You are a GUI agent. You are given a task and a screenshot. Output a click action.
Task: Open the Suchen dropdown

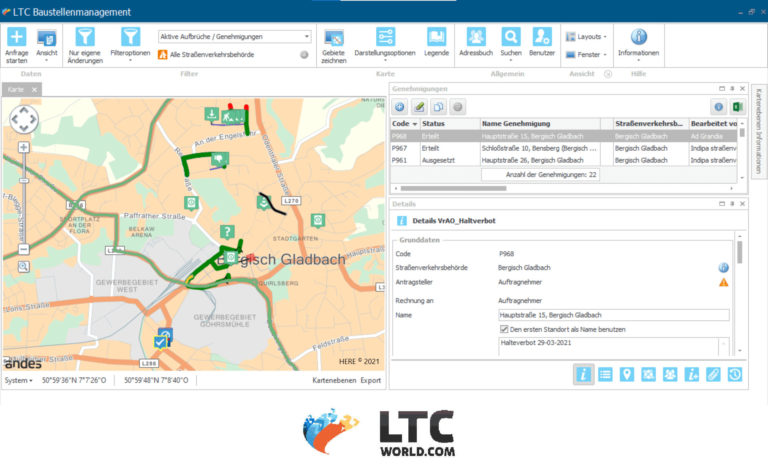coord(511,44)
